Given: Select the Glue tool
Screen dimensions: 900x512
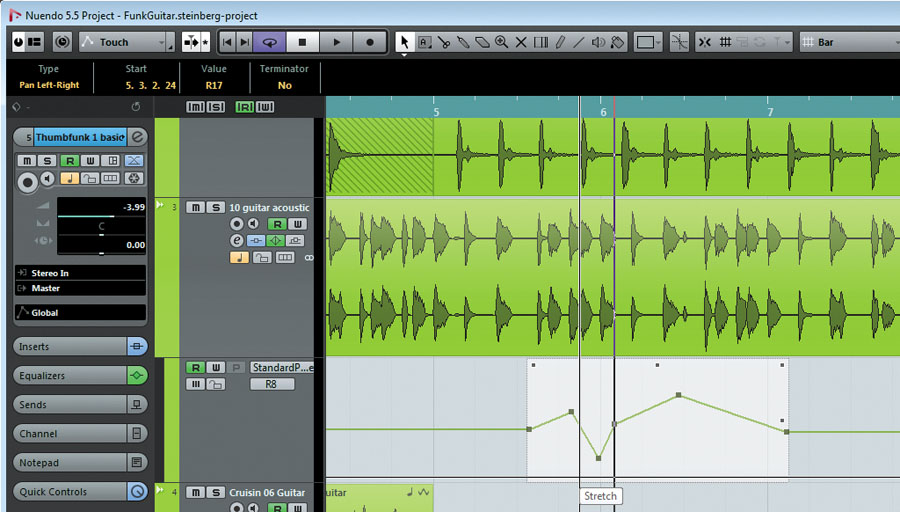Looking at the screenshot, I should [x=463, y=42].
